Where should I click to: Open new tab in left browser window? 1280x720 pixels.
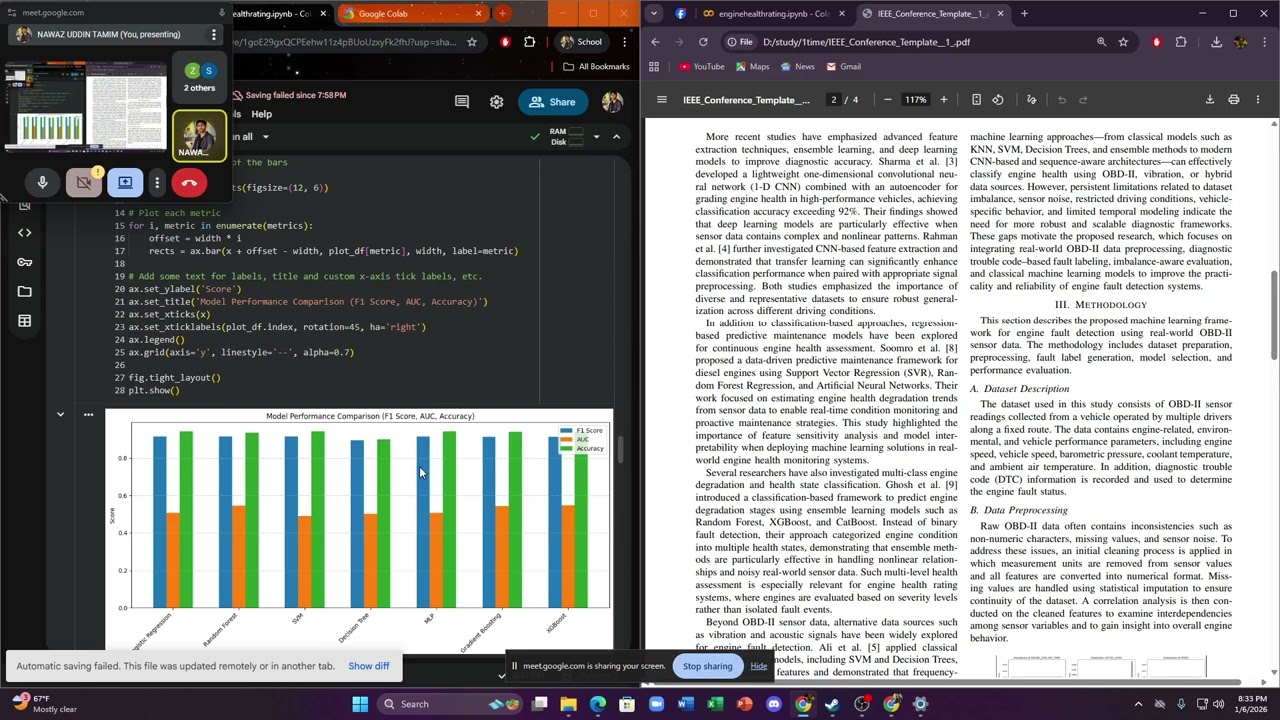[502, 14]
